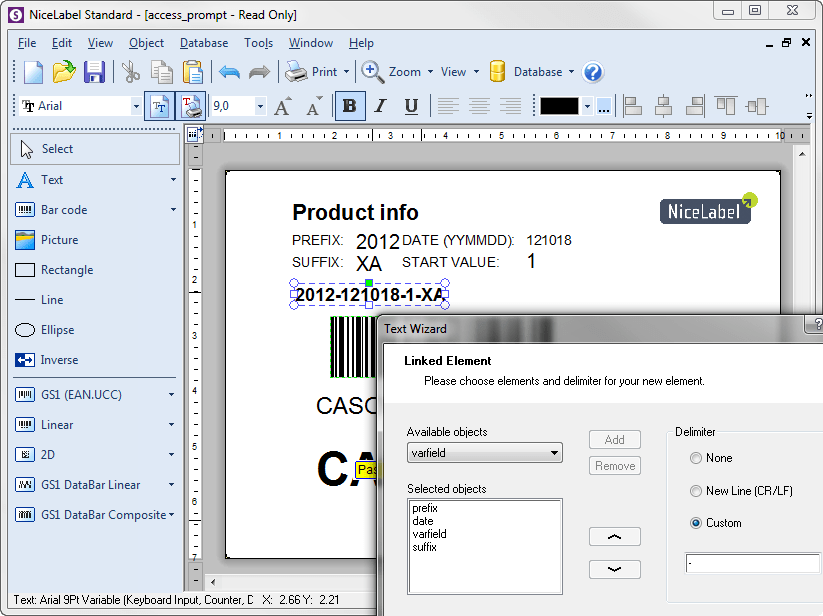This screenshot has width=823, height=616.
Task: Select the Picture tool
Action: coord(59,240)
